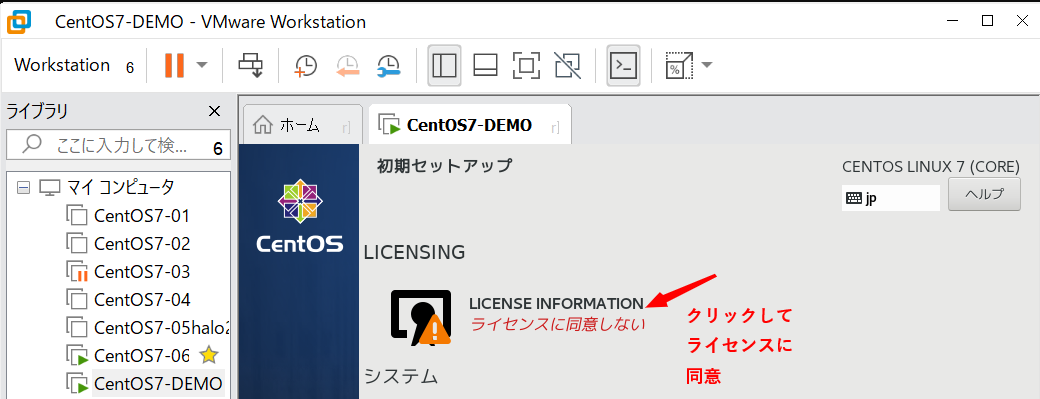
Task: Click the running VM icon of CentOS7-DEMO
Action: click(x=77, y=384)
